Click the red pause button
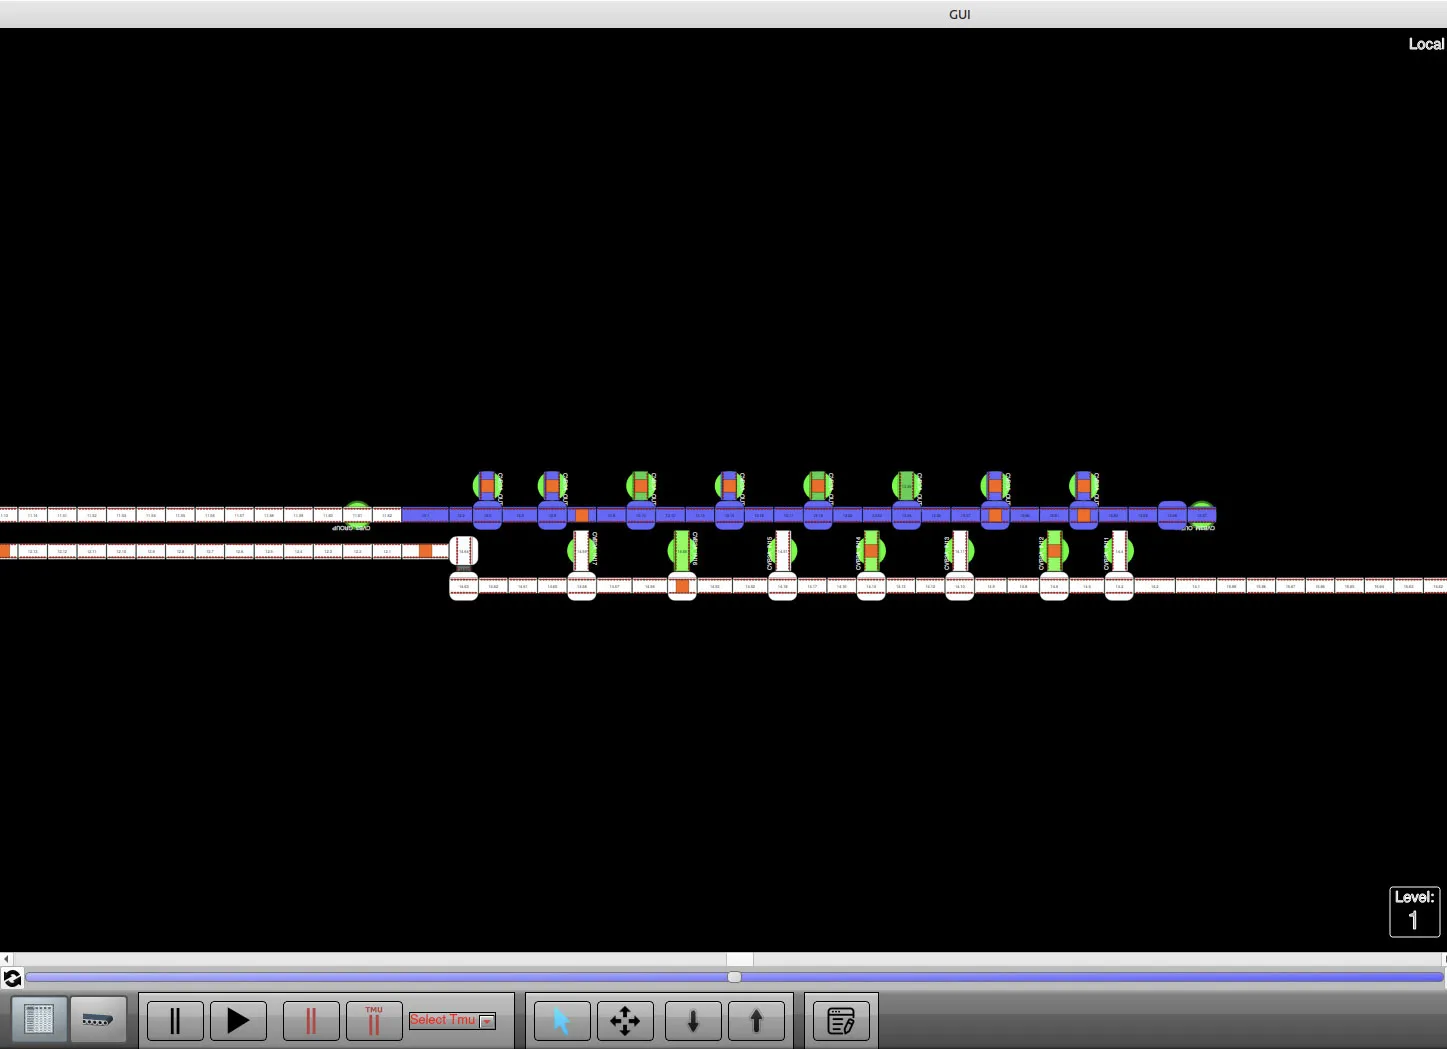Viewport: 1447px width, 1049px height. tap(311, 1021)
